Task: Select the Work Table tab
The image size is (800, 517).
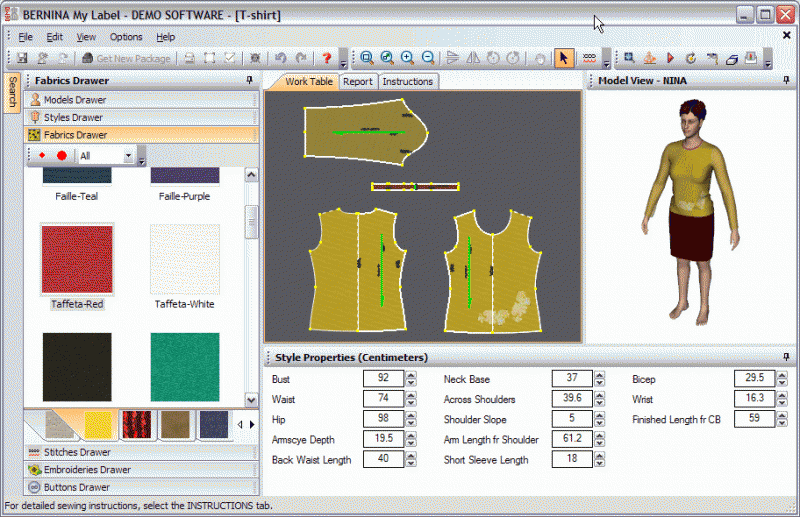Action: [308, 82]
